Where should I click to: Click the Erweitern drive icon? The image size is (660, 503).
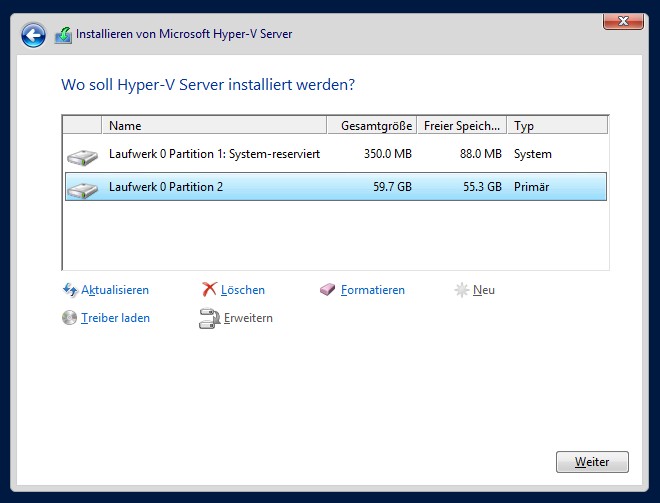click(209, 319)
